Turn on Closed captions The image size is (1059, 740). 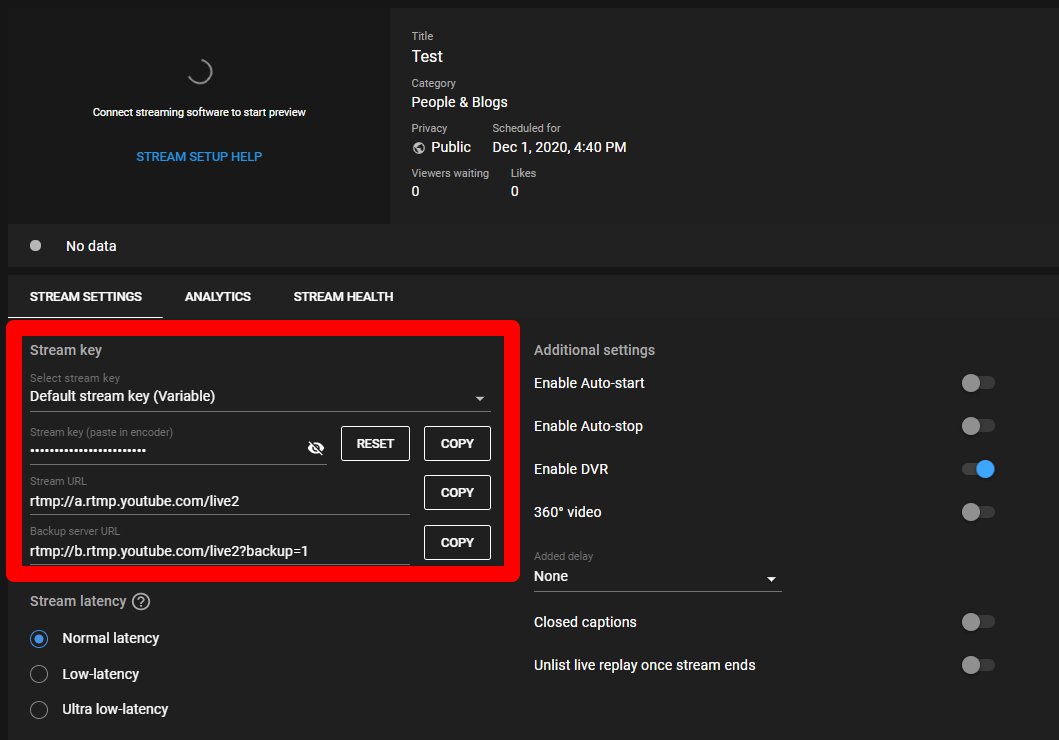(x=977, y=622)
